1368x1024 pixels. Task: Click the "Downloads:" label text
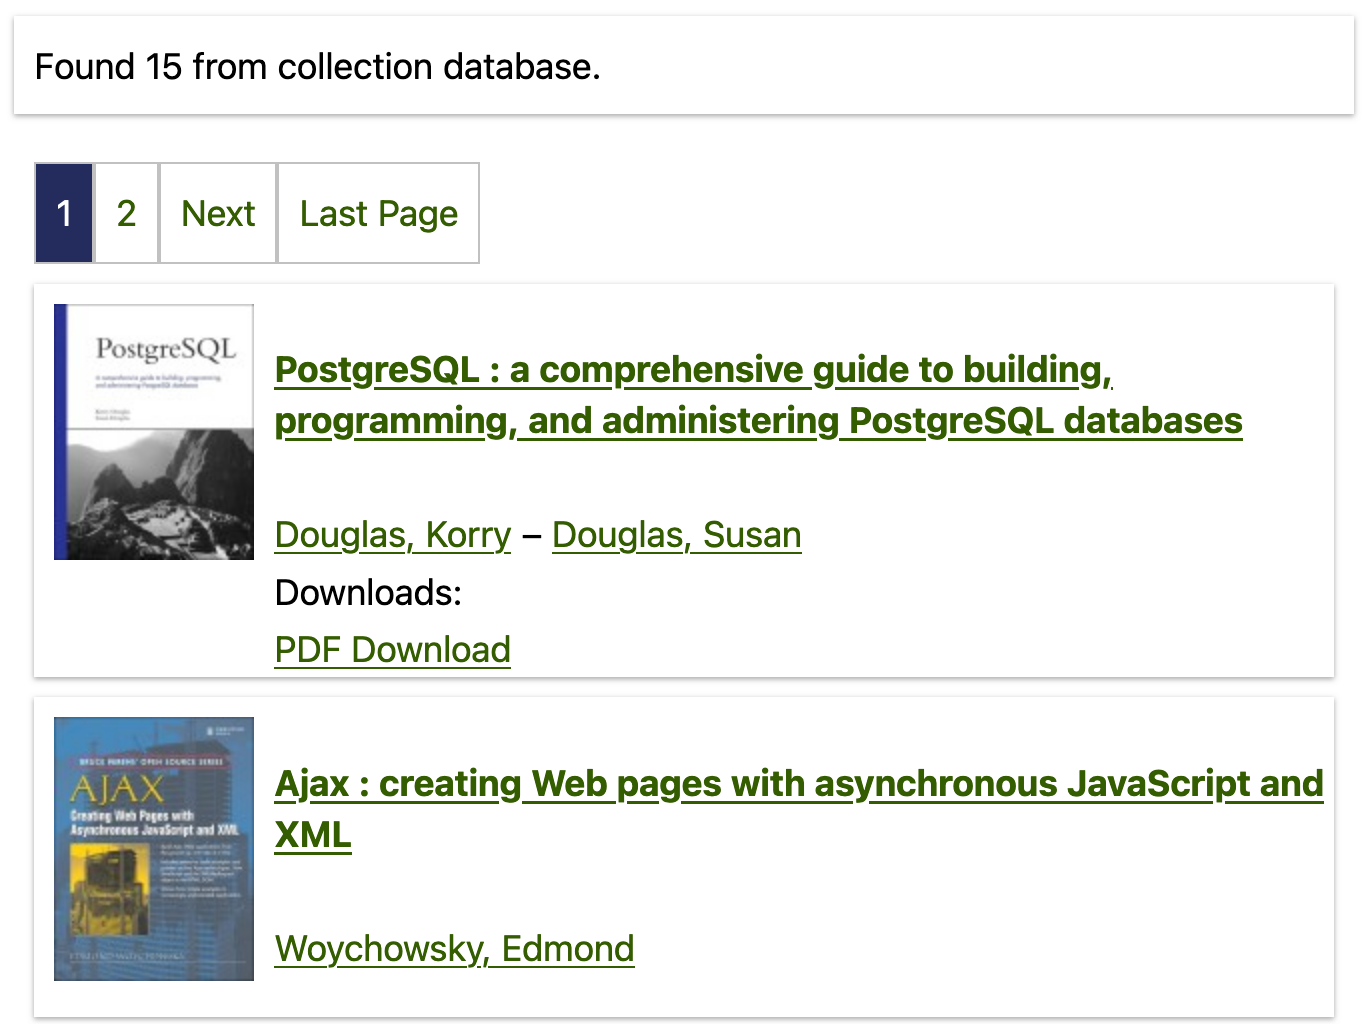(368, 593)
